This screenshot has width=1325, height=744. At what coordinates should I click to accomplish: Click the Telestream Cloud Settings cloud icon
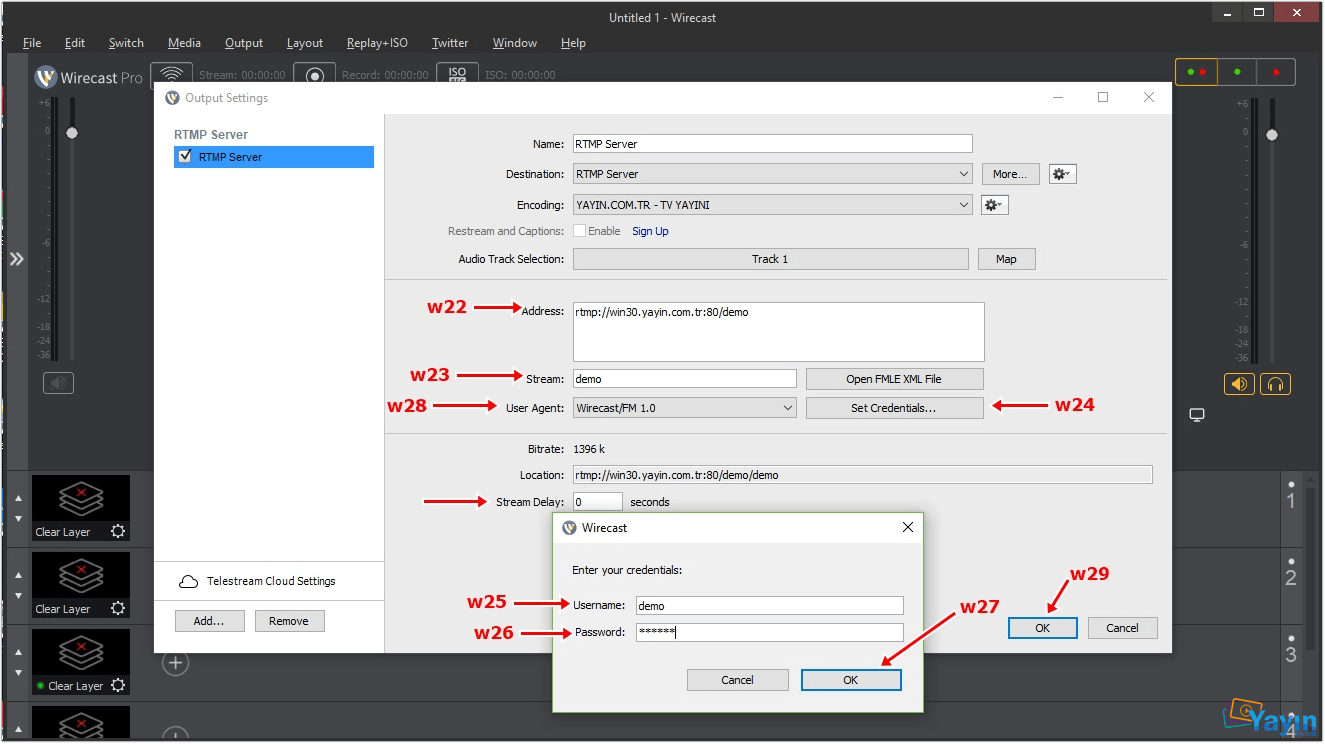(188, 581)
